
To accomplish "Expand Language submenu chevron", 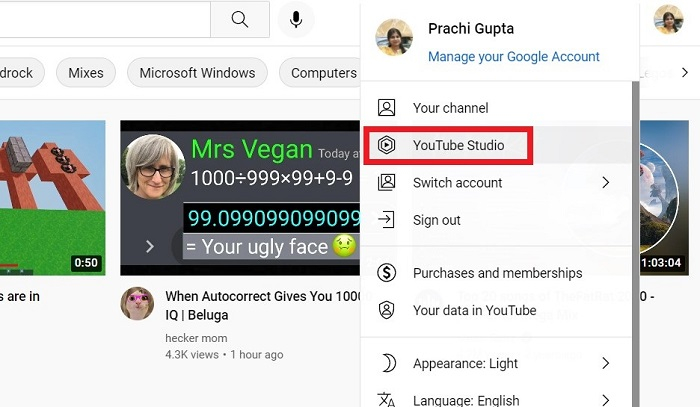I will [x=605, y=400].
